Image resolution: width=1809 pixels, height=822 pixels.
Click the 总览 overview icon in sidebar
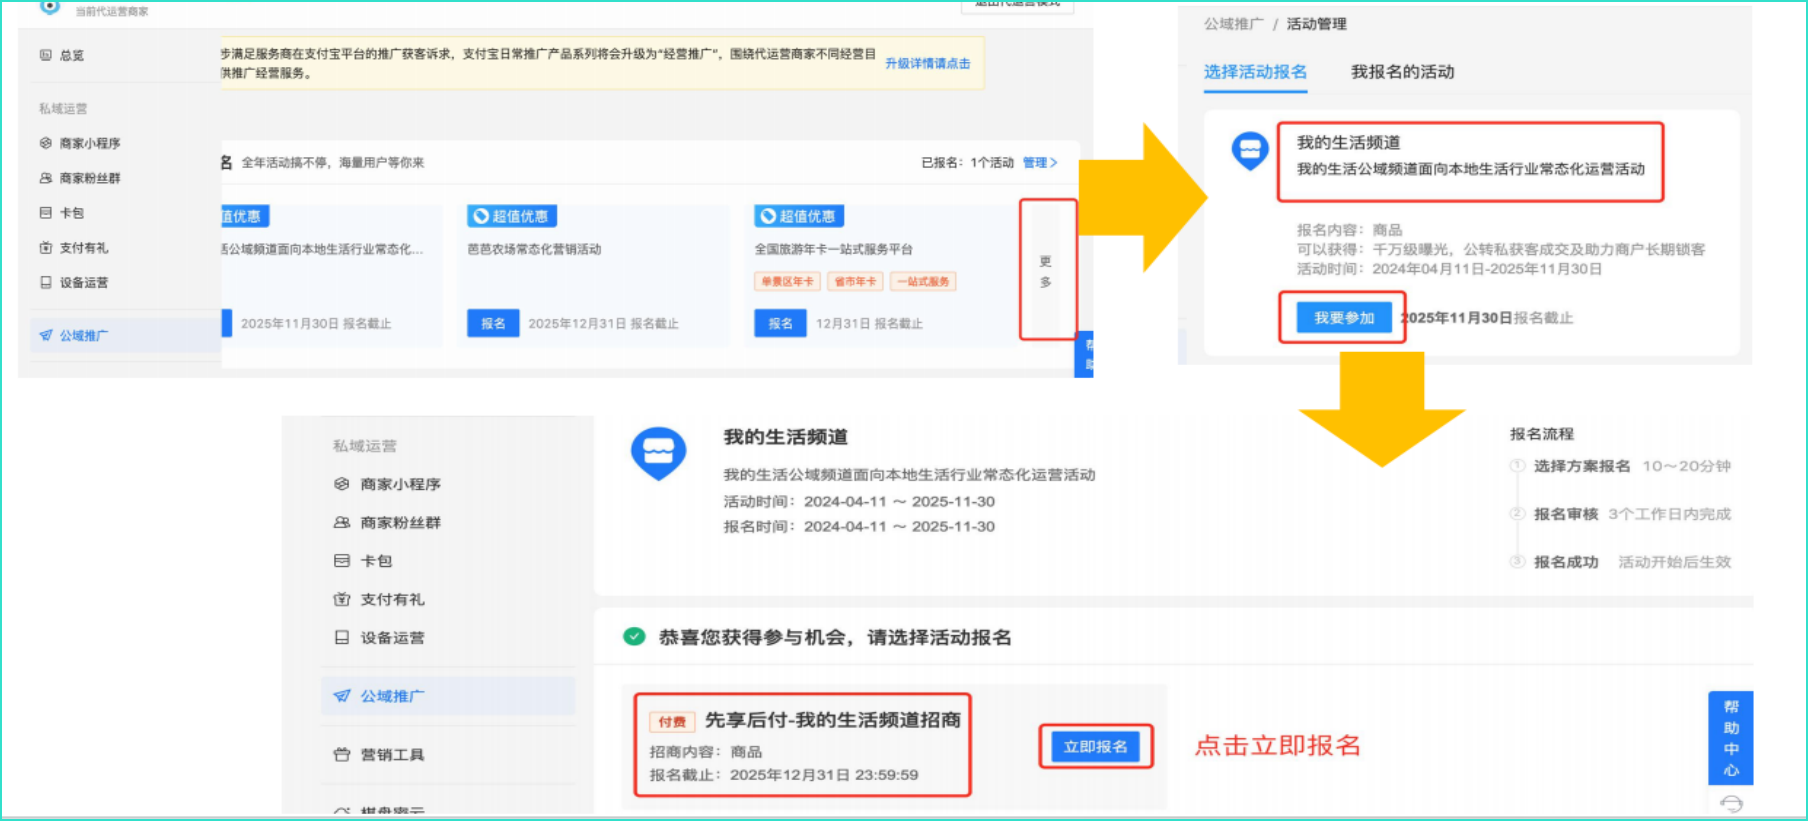pyautogui.click(x=45, y=55)
